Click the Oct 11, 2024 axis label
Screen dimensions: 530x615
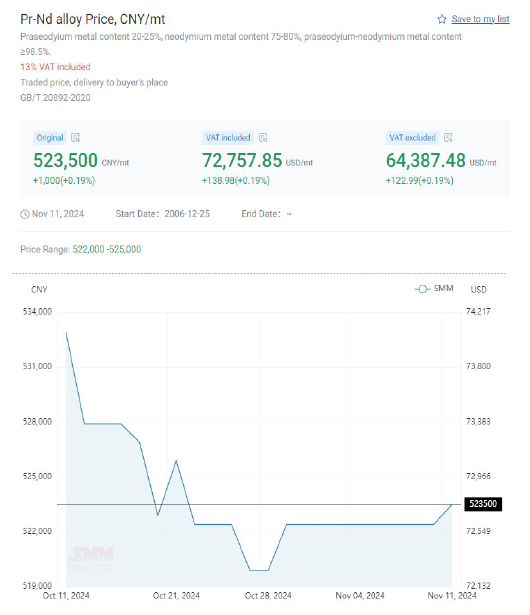(66, 596)
